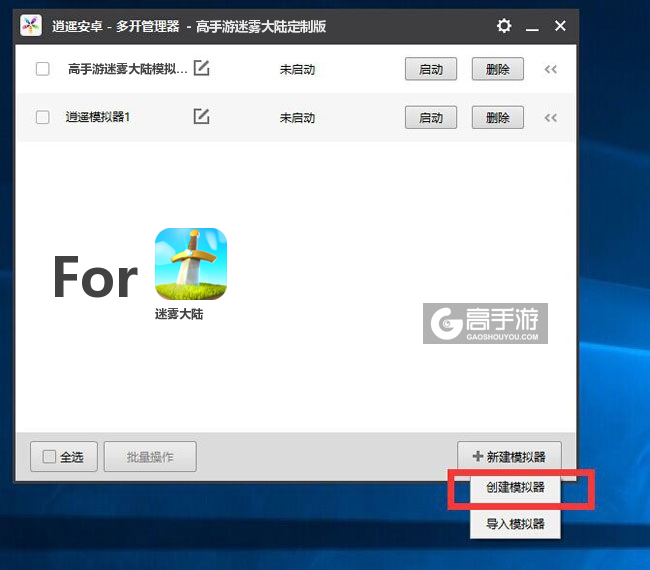The height and width of the screenshot is (570, 650).
Task: Click the 批量操作 batch operation button
Action: pos(150,456)
